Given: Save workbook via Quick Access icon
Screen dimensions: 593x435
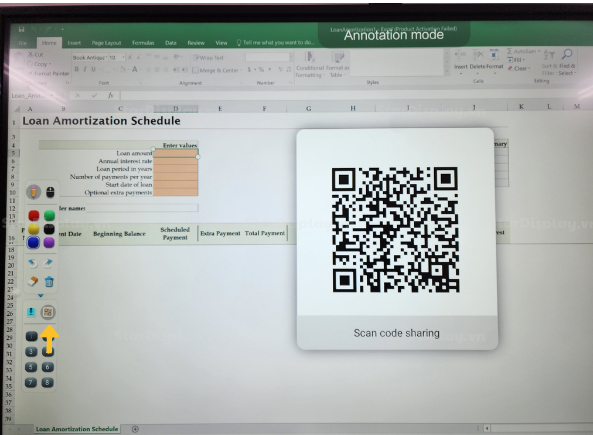Looking at the screenshot, I should pyautogui.click(x=21, y=29).
